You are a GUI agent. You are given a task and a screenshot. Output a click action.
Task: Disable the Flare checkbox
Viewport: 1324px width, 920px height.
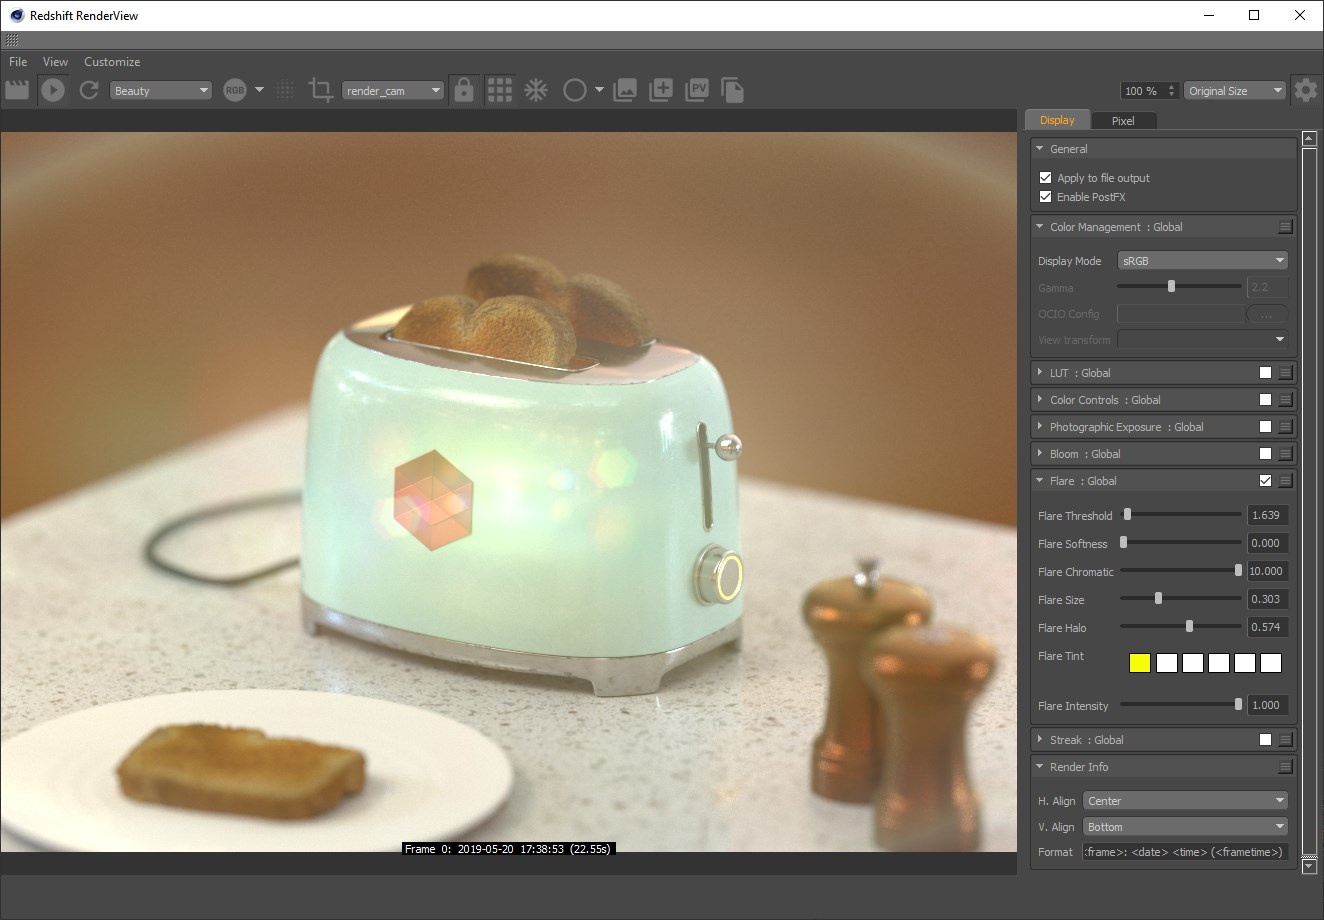tap(1266, 481)
